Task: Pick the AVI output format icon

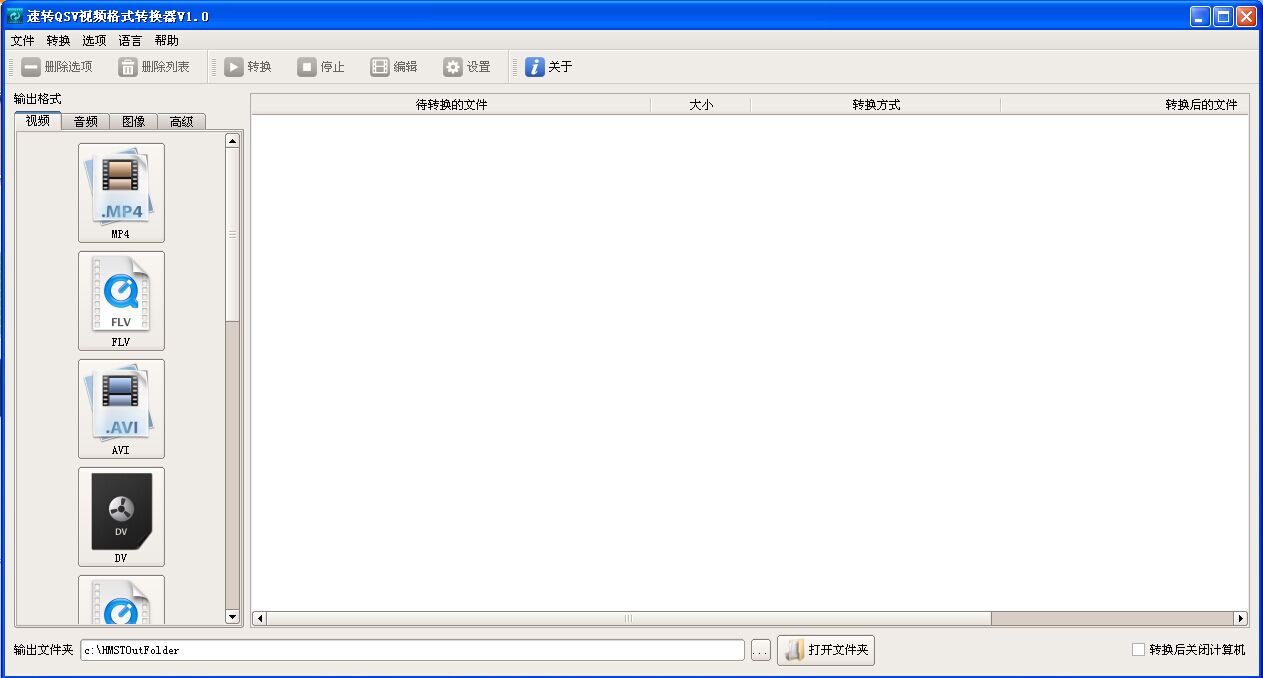Action: coord(121,408)
